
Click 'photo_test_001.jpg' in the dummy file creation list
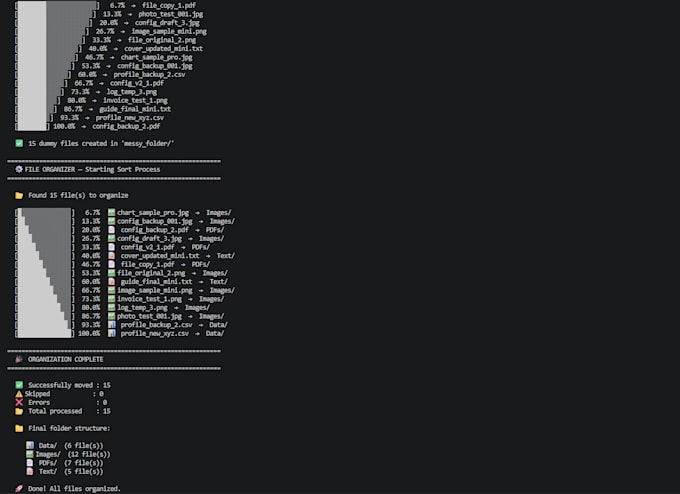170,14
